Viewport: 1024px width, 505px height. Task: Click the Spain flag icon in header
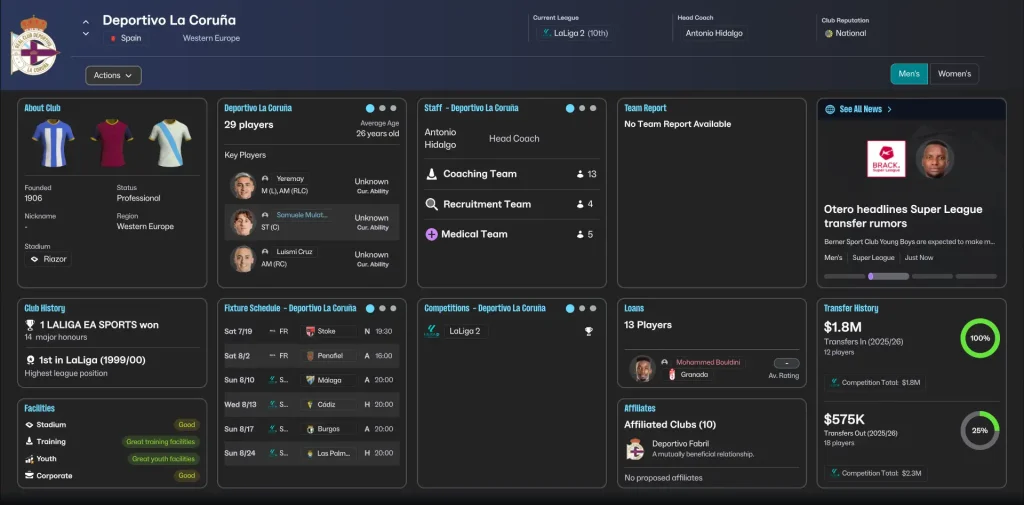click(x=113, y=38)
